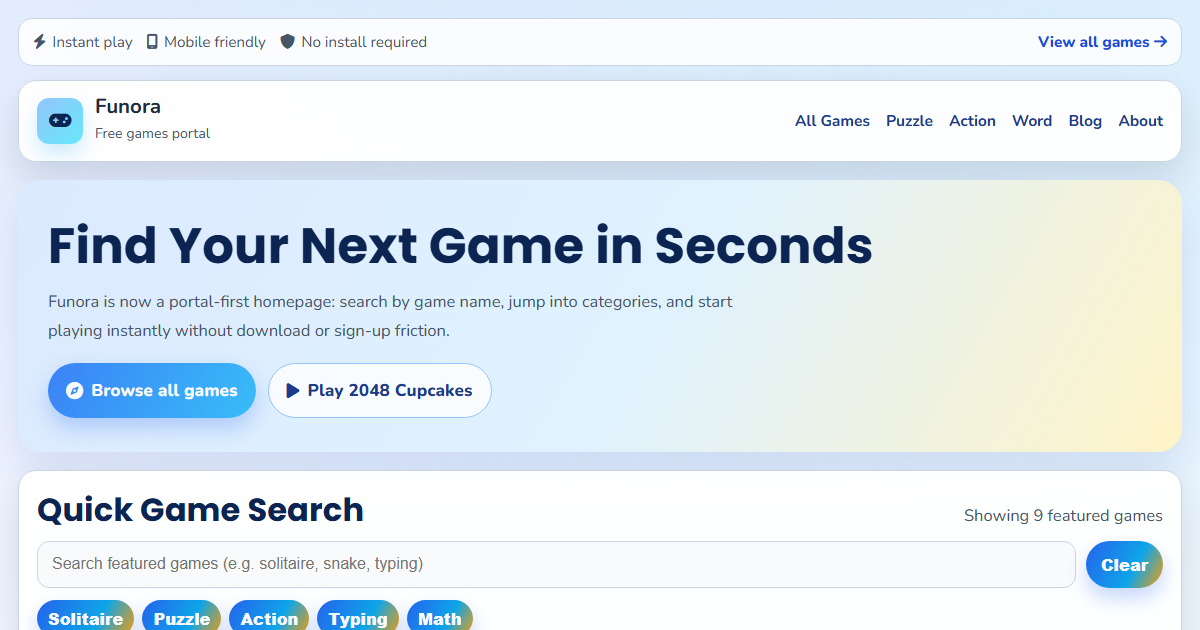Click the compass icon on Browse all games
Screen dimensions: 1200x630
(74, 390)
